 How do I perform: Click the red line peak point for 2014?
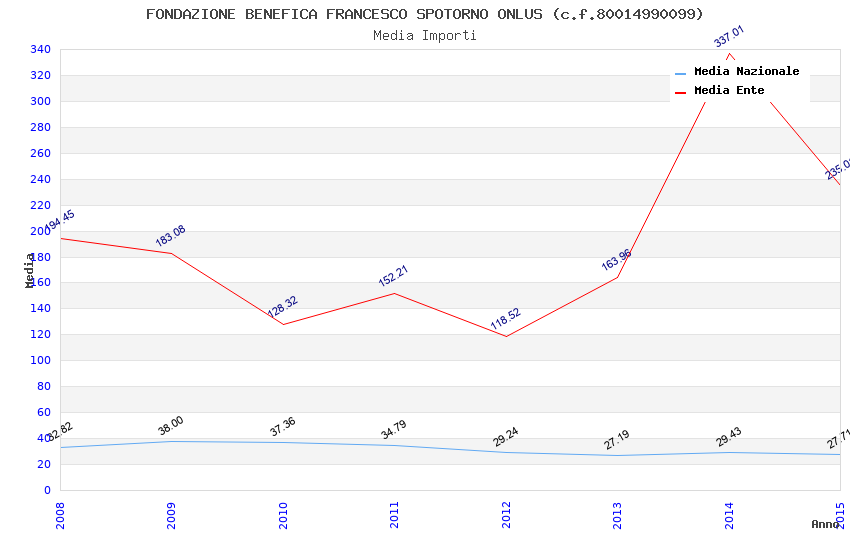coord(729,53)
